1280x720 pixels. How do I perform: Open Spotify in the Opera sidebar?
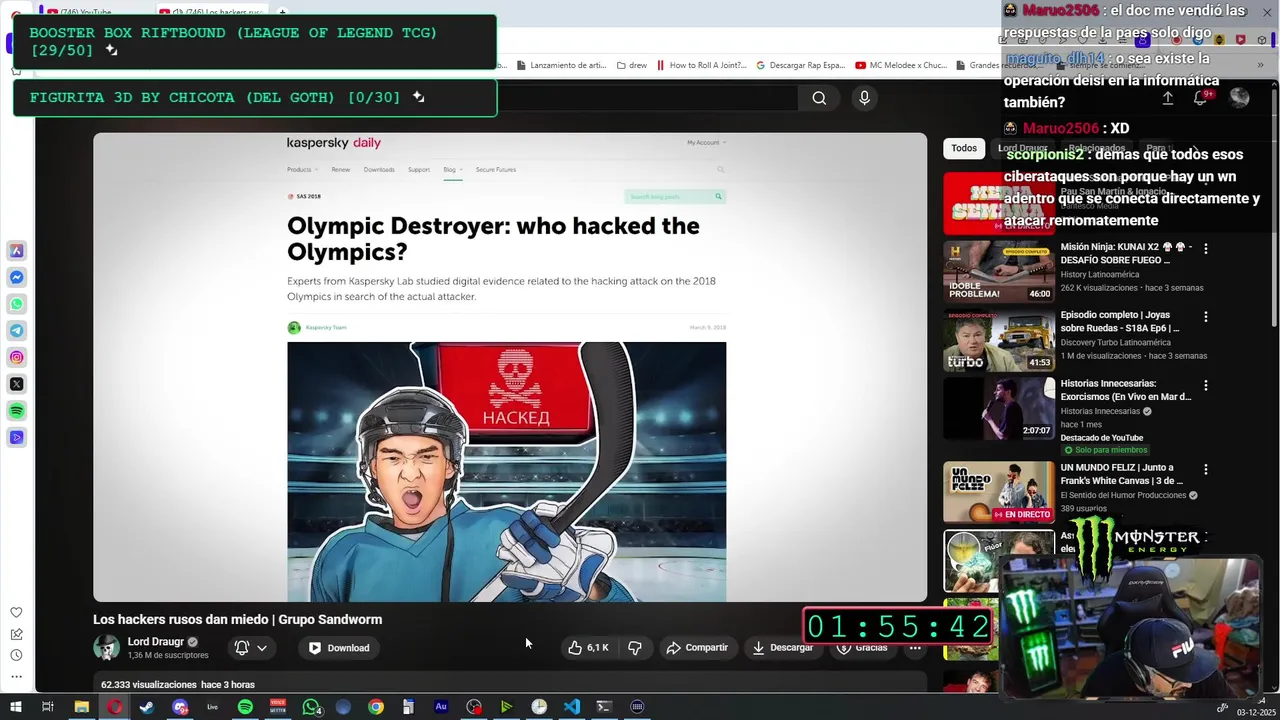[17, 411]
